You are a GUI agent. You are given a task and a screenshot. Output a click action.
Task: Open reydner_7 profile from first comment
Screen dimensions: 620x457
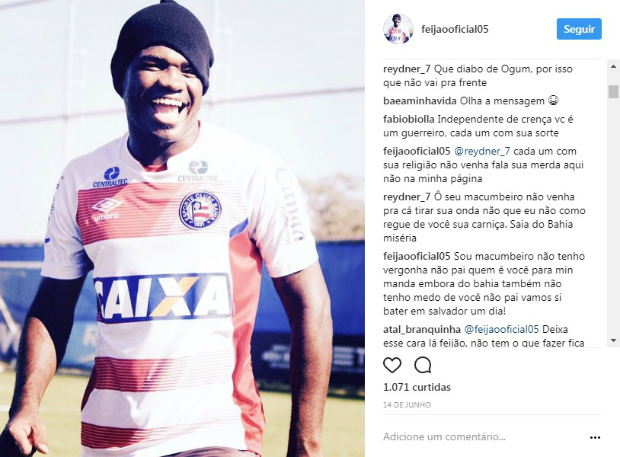pos(407,69)
